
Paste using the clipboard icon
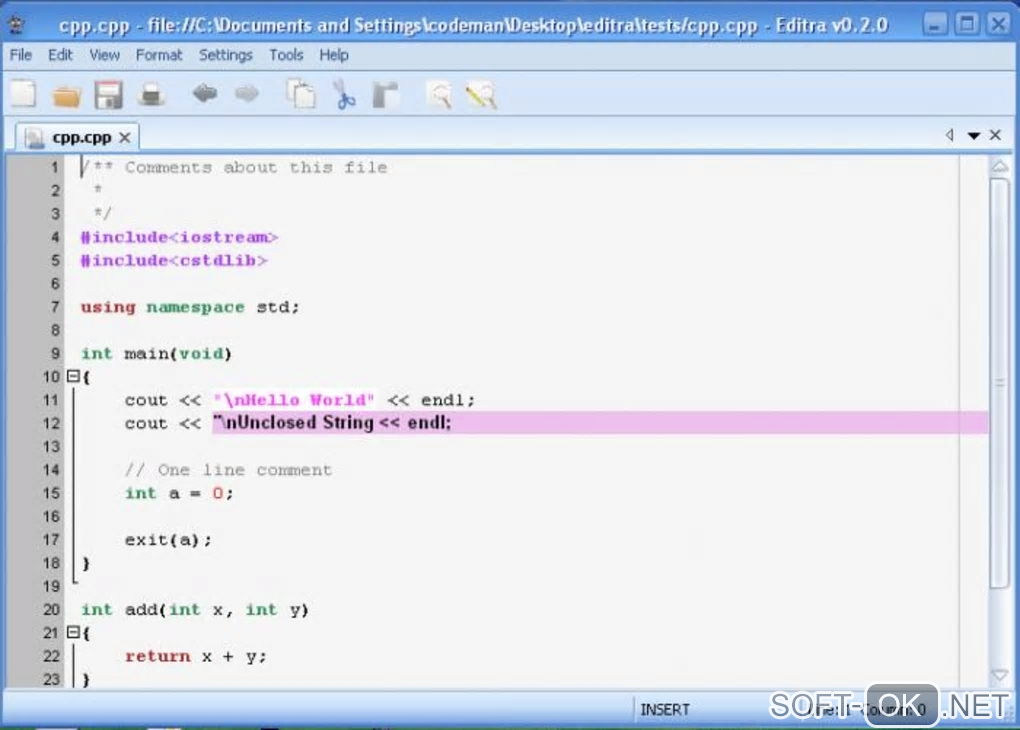(386, 95)
